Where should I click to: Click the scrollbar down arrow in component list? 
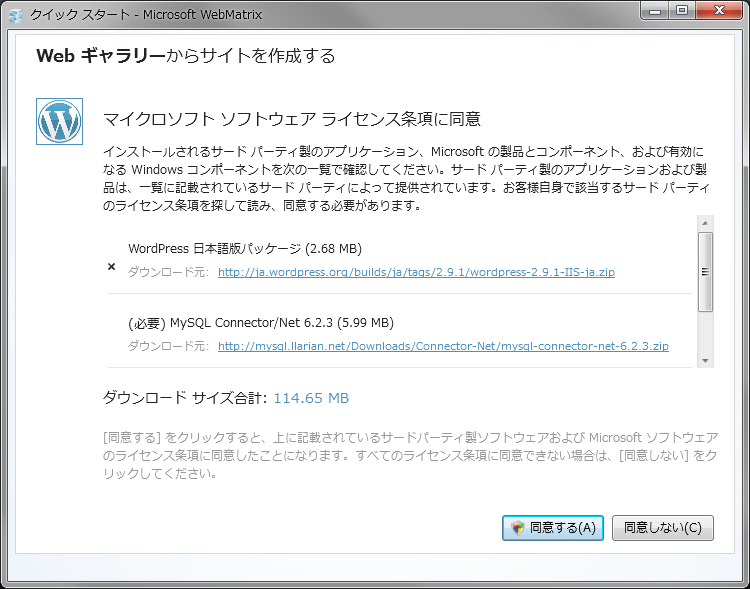[705, 361]
